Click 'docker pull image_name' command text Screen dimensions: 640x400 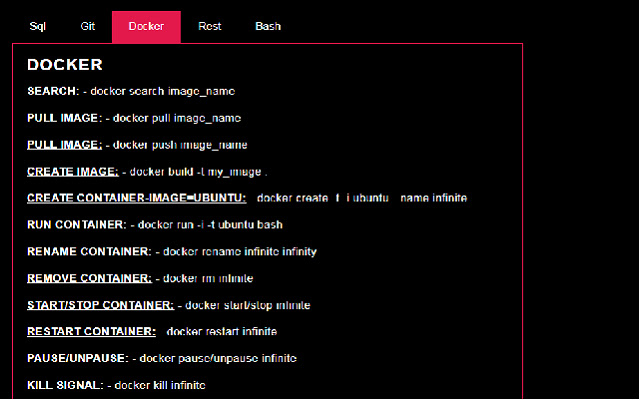pos(177,118)
